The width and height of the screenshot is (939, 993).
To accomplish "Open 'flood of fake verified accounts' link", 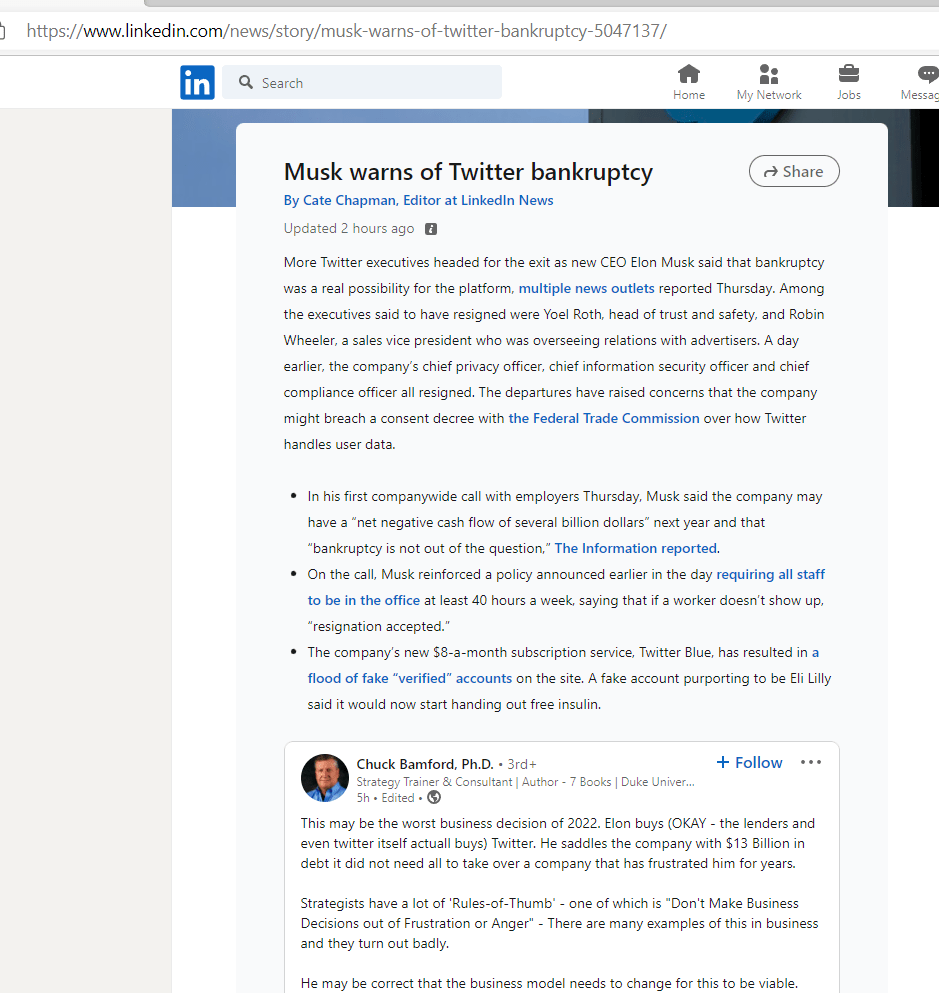I will [410, 679].
